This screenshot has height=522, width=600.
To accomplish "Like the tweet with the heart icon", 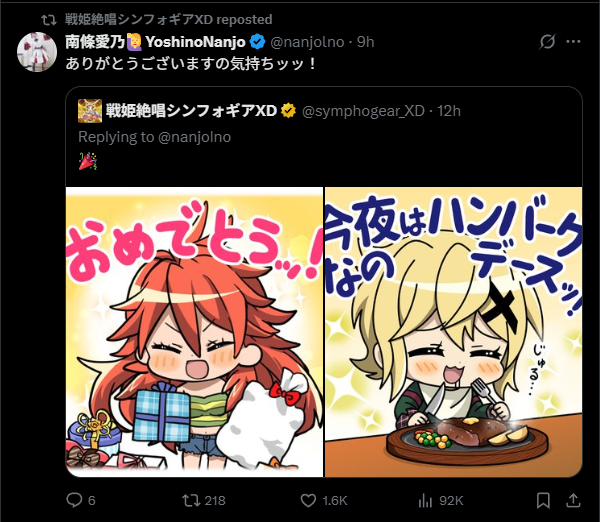I will point(308,500).
